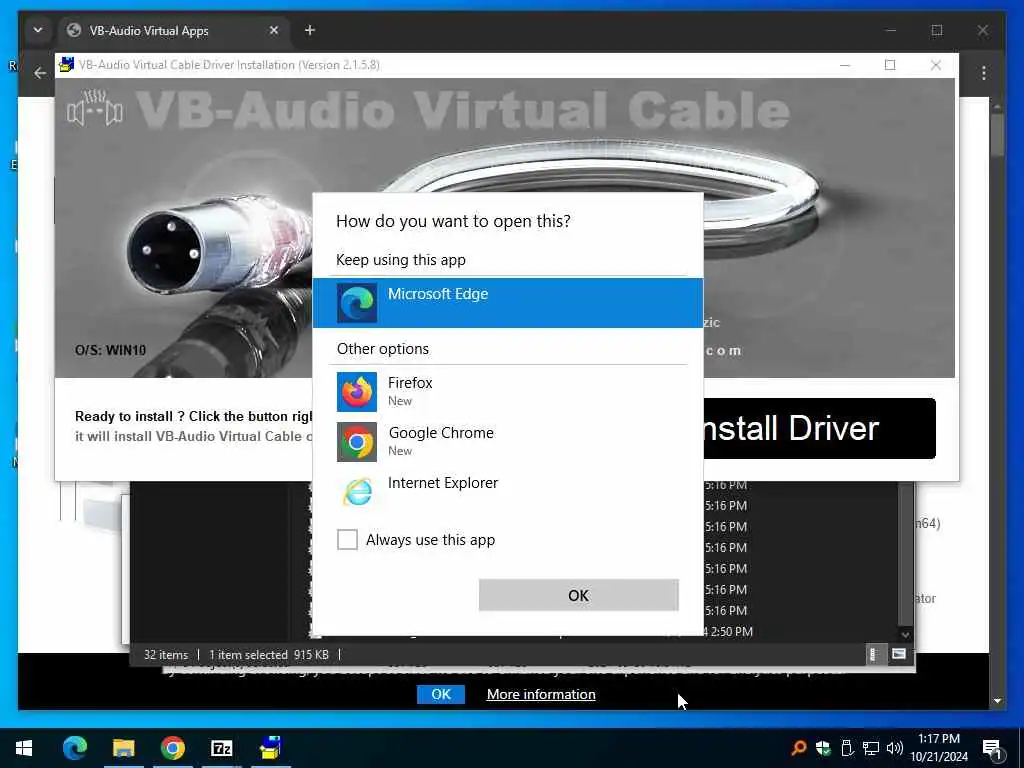Click the Safely Remove Hardware tray icon

coord(847,748)
